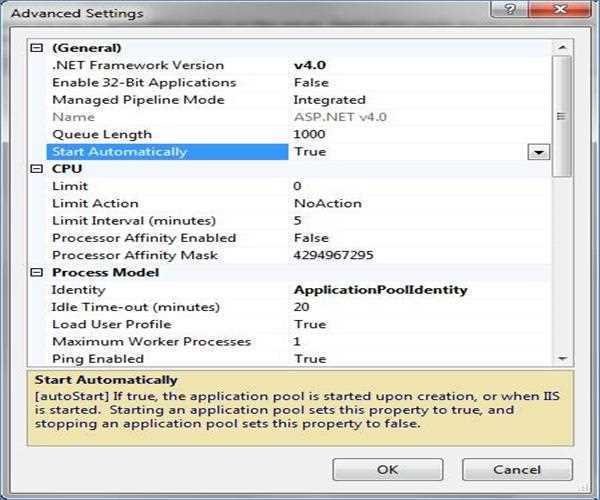600x500 pixels.
Task: Click scrollbar up arrow
Action: pyautogui.click(x=562, y=47)
